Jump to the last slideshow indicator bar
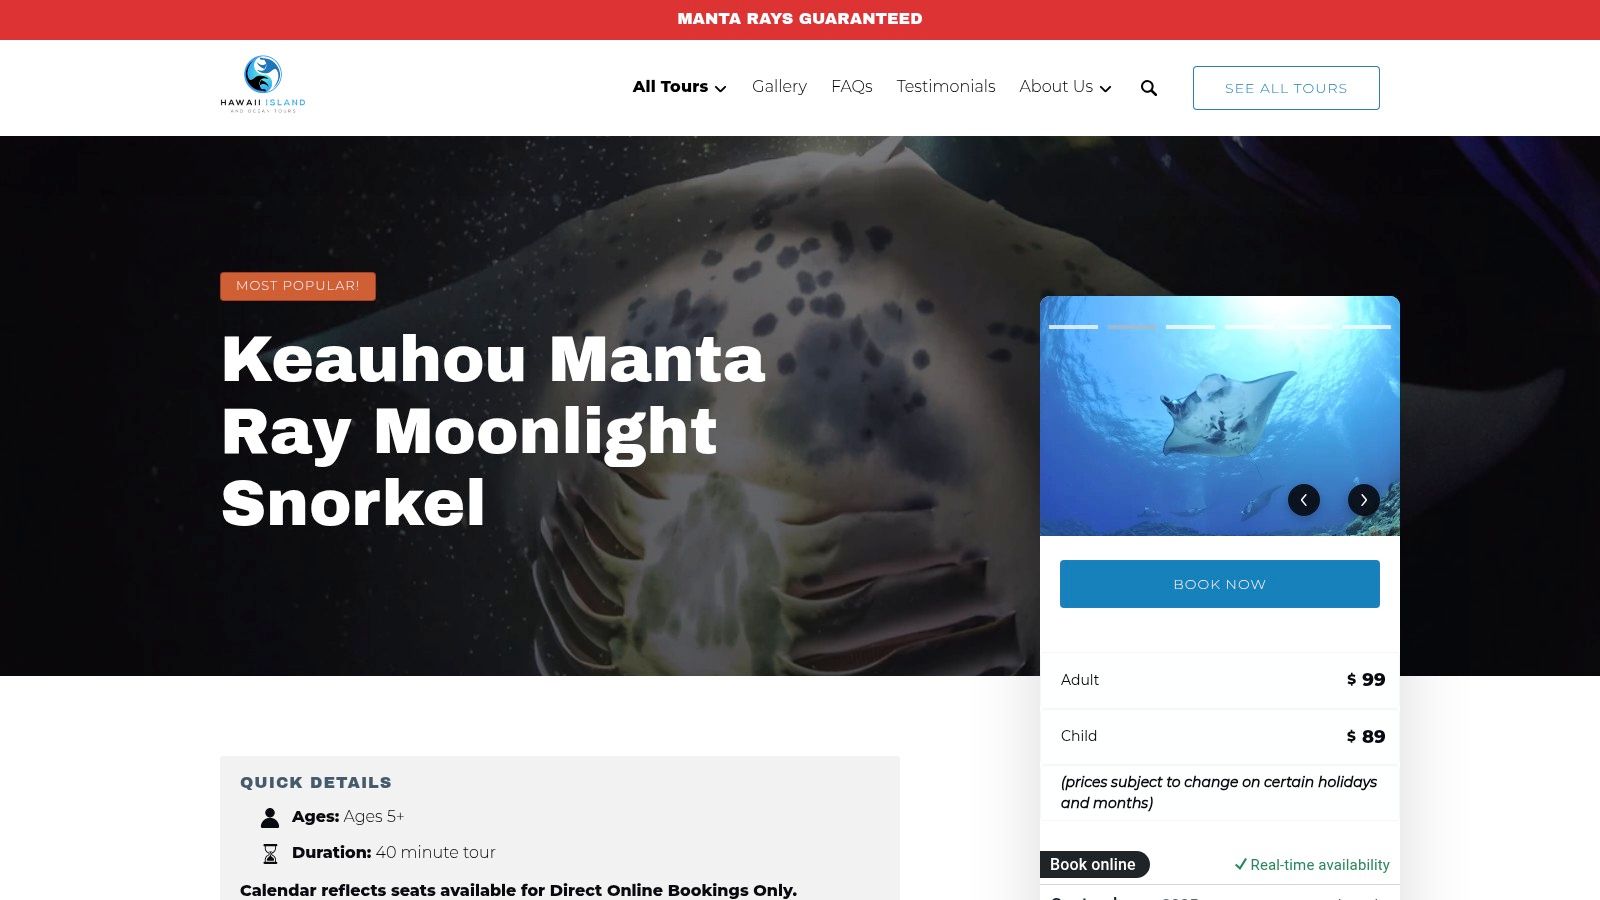1600x900 pixels. pos(1366,327)
